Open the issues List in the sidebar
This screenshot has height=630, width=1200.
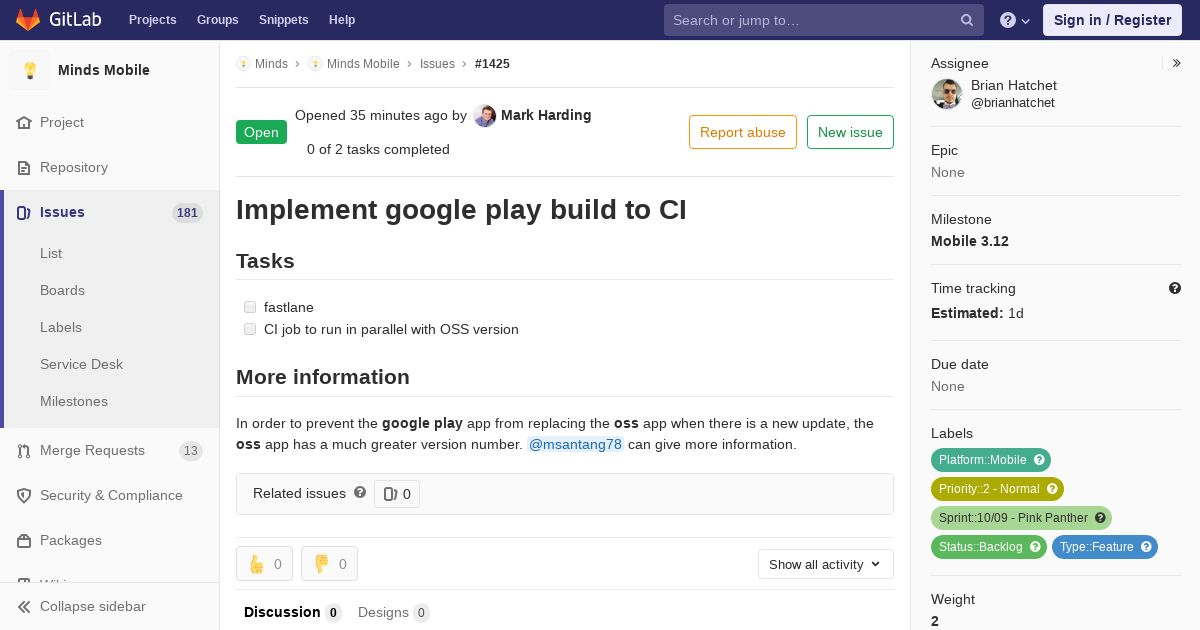point(51,253)
